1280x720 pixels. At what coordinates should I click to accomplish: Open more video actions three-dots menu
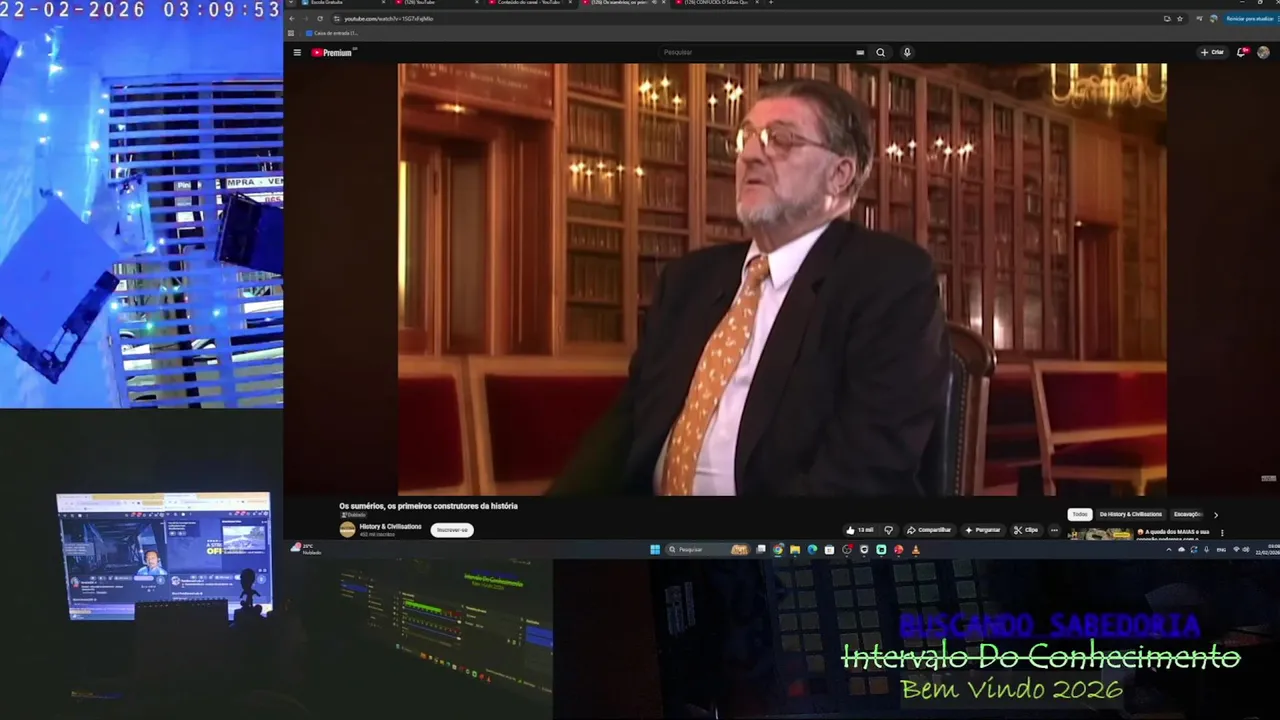pos(1054,530)
